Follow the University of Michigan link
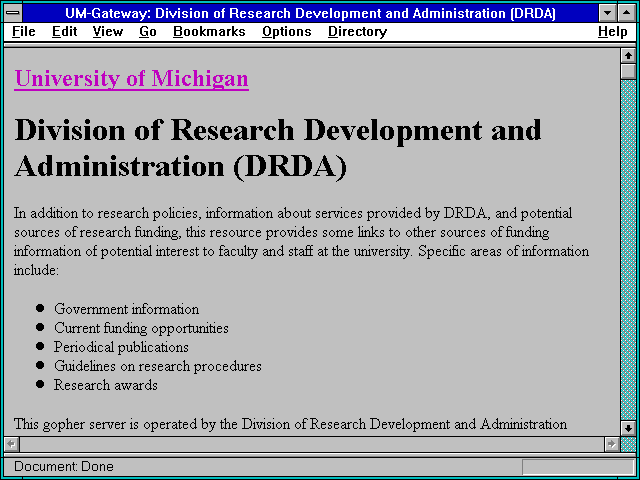 131,78
